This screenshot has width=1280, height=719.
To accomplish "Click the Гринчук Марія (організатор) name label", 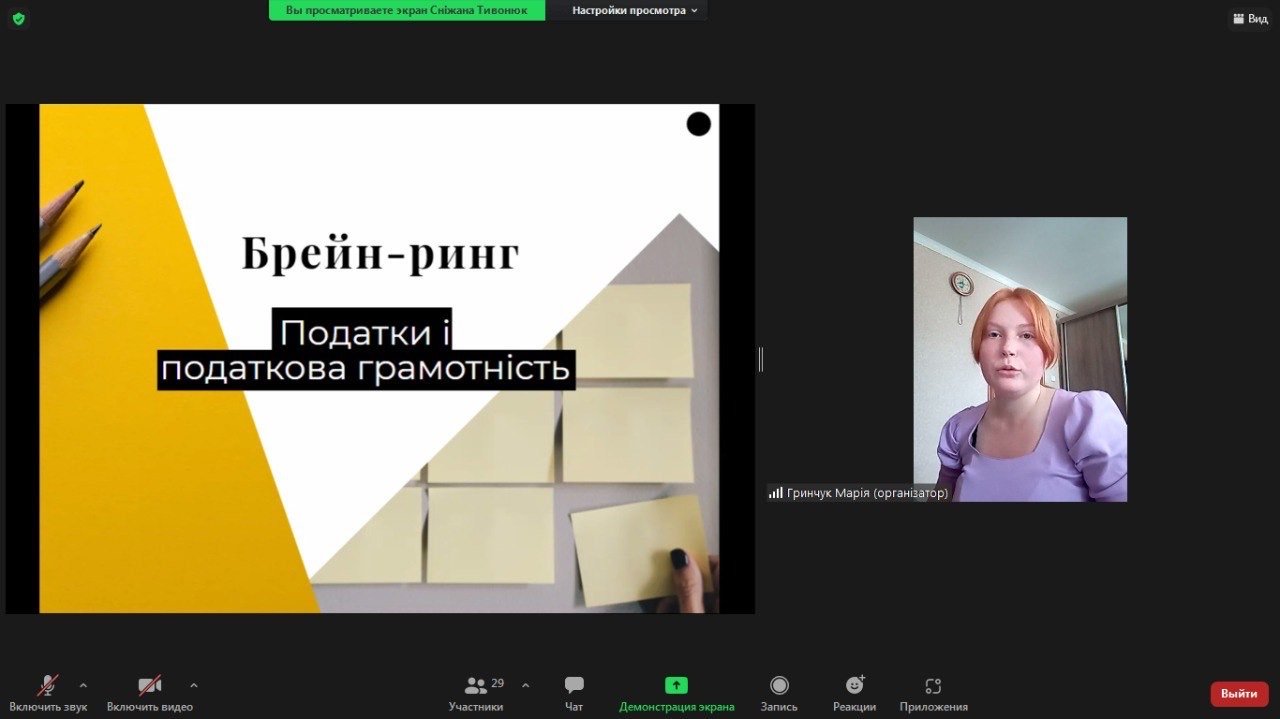I will pos(867,493).
